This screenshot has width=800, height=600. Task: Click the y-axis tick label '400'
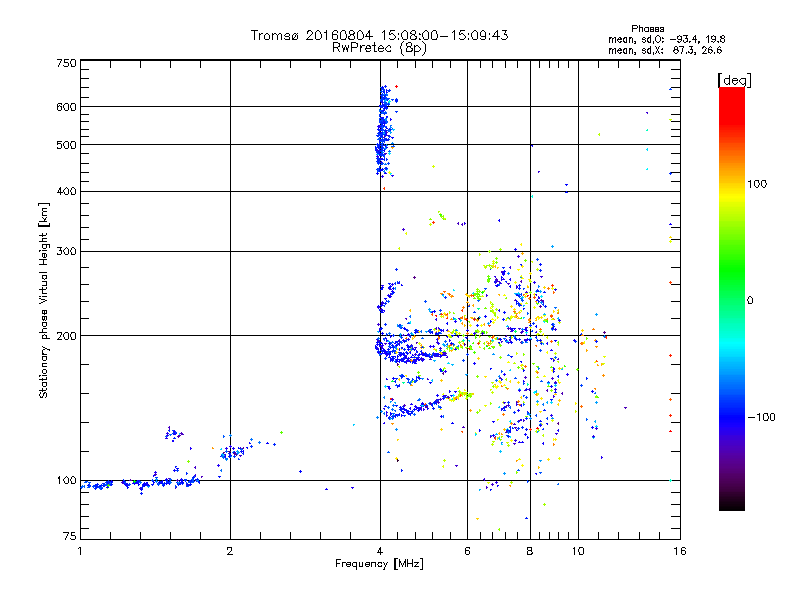pyautogui.click(x=66, y=191)
